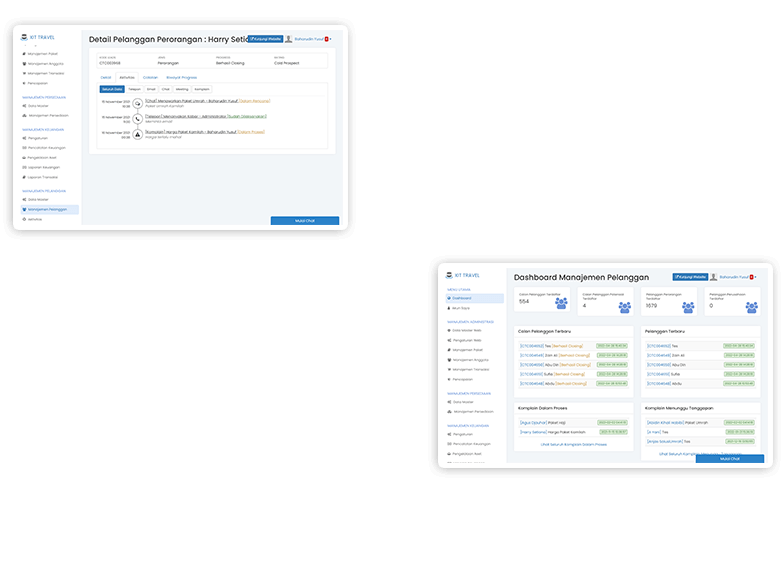
Task: Open the Lihat Seluruh Komplain Dalam Proses link
Action: click(x=573, y=444)
